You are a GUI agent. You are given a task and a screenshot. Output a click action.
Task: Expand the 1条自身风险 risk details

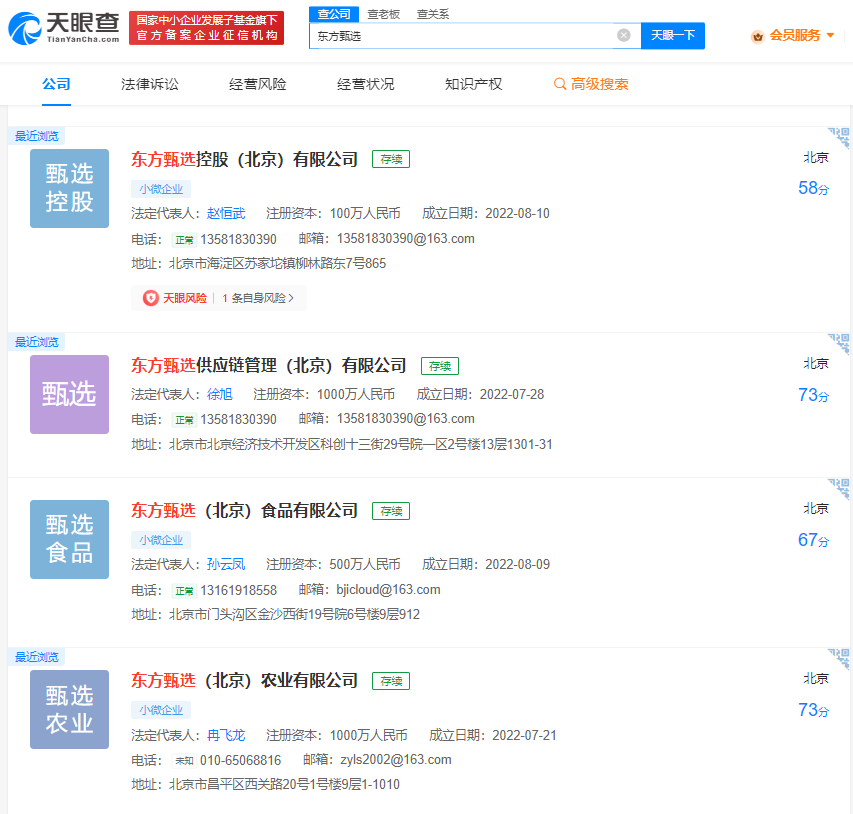(x=258, y=298)
